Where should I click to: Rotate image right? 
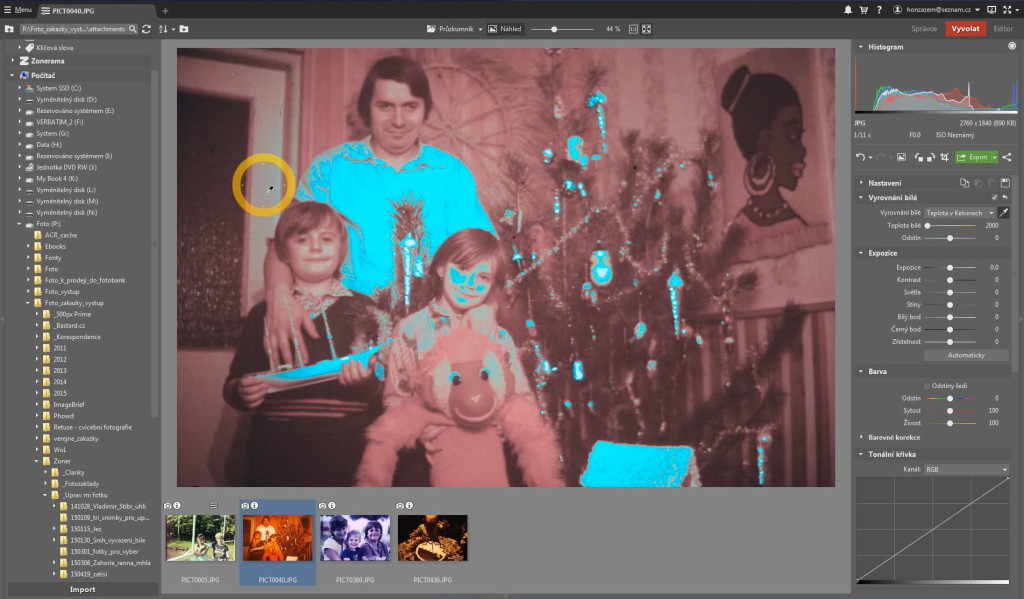(931, 157)
